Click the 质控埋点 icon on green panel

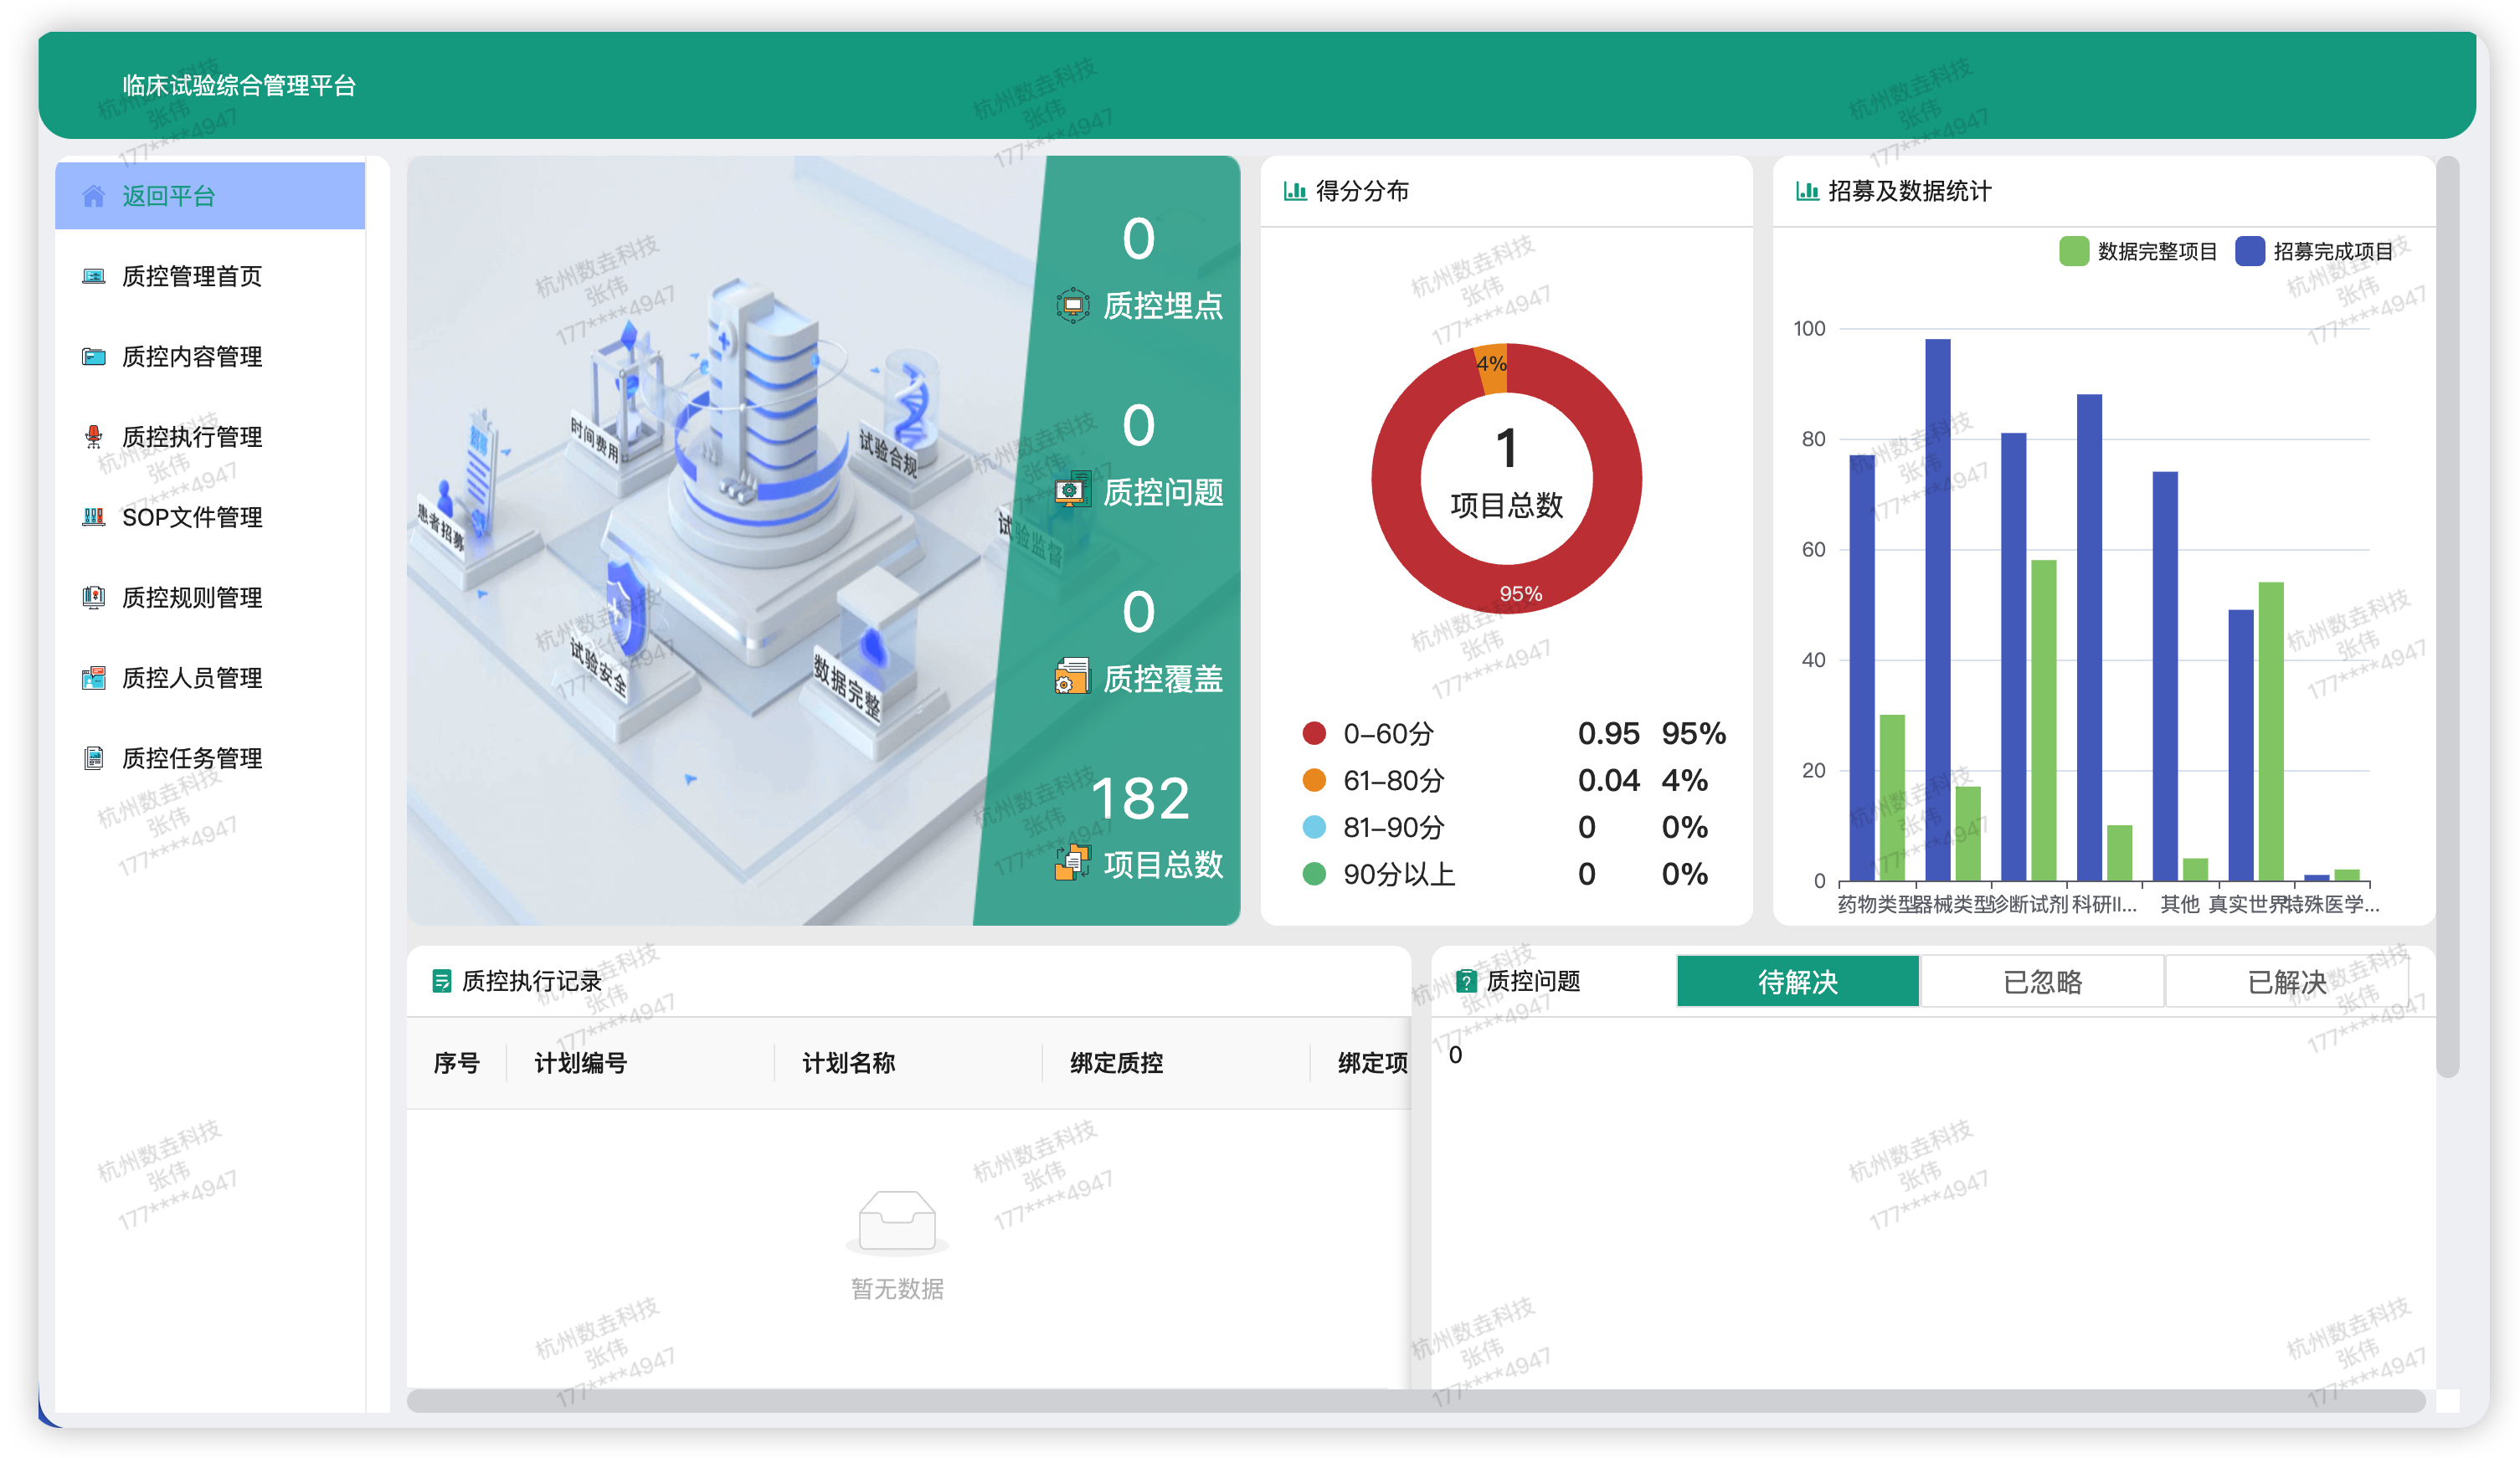click(x=1072, y=305)
